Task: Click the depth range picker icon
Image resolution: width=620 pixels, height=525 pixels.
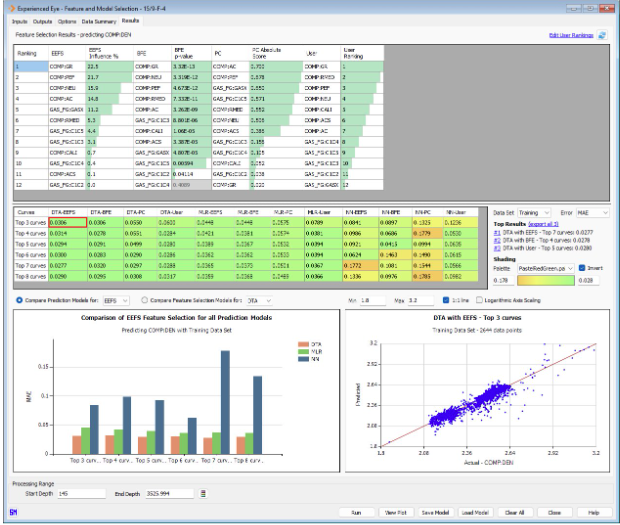Action: [203, 493]
